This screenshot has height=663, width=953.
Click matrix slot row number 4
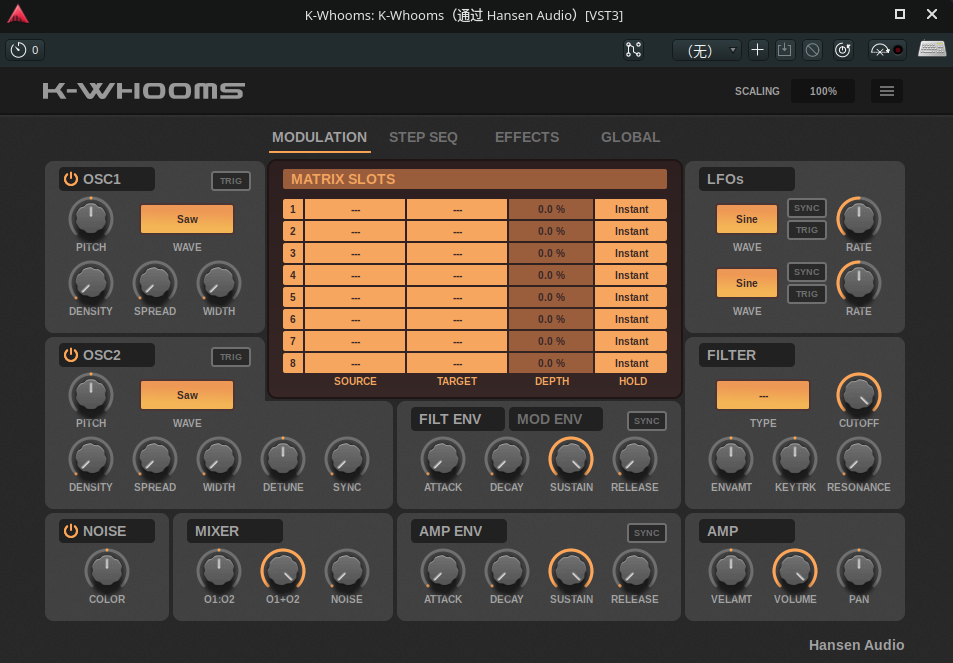click(293, 275)
